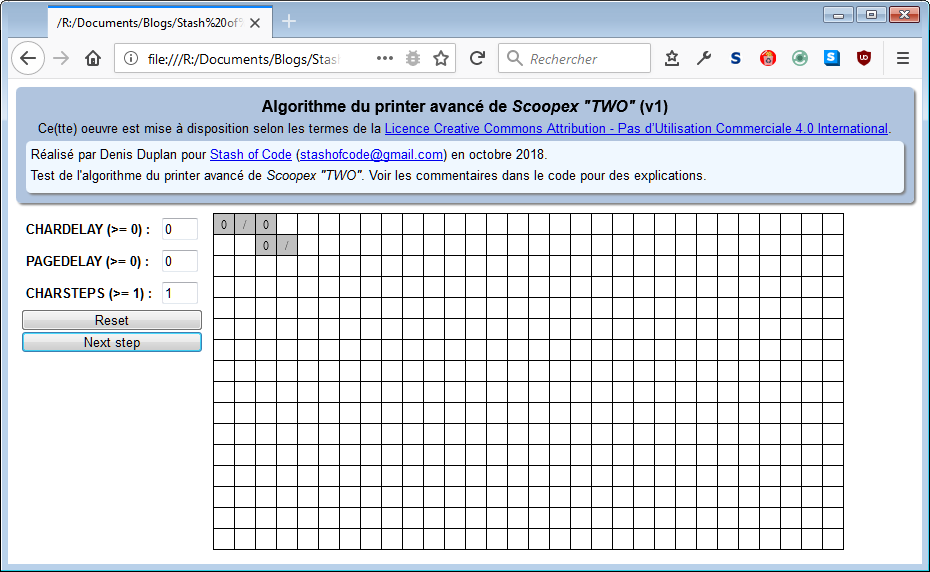
Task: Click the PAGEDELAY input field
Action: coord(180,262)
